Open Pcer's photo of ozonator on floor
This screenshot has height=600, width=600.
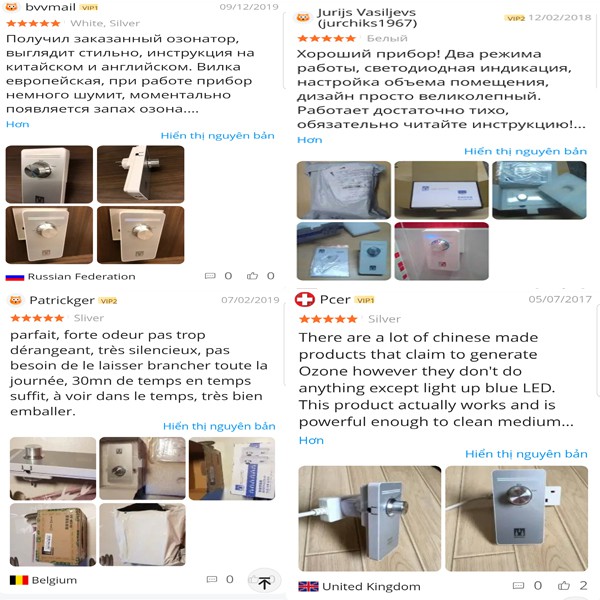coord(370,518)
